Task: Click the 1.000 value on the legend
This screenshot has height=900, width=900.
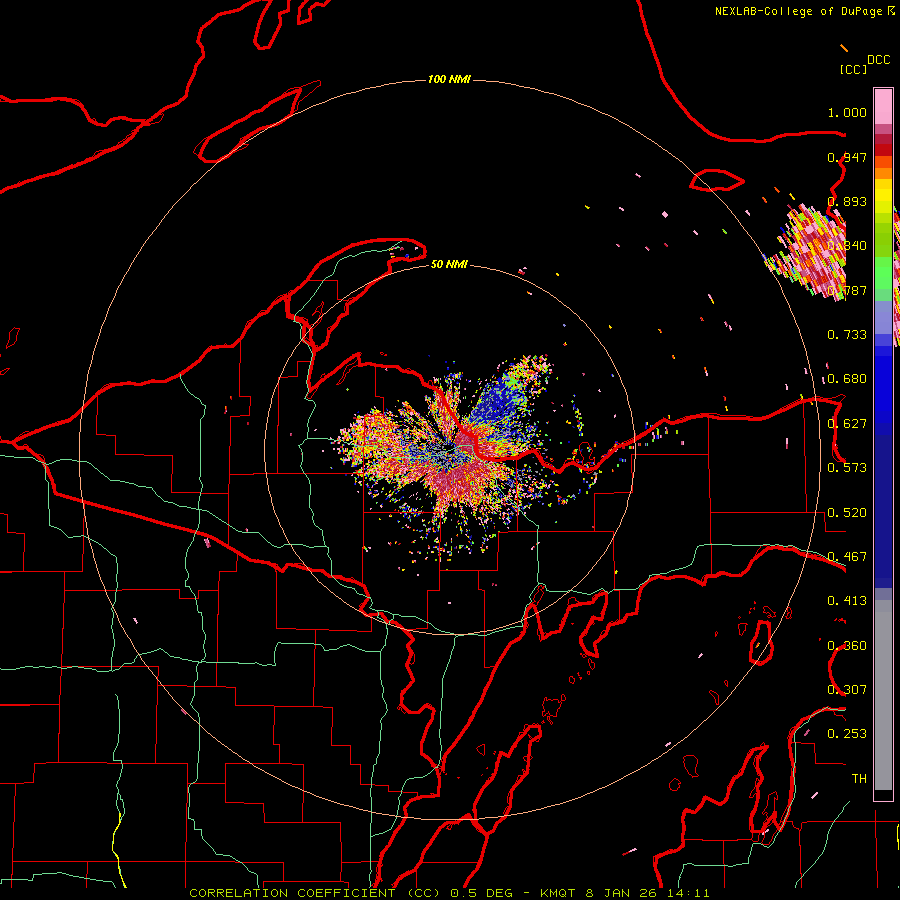Action: point(847,112)
